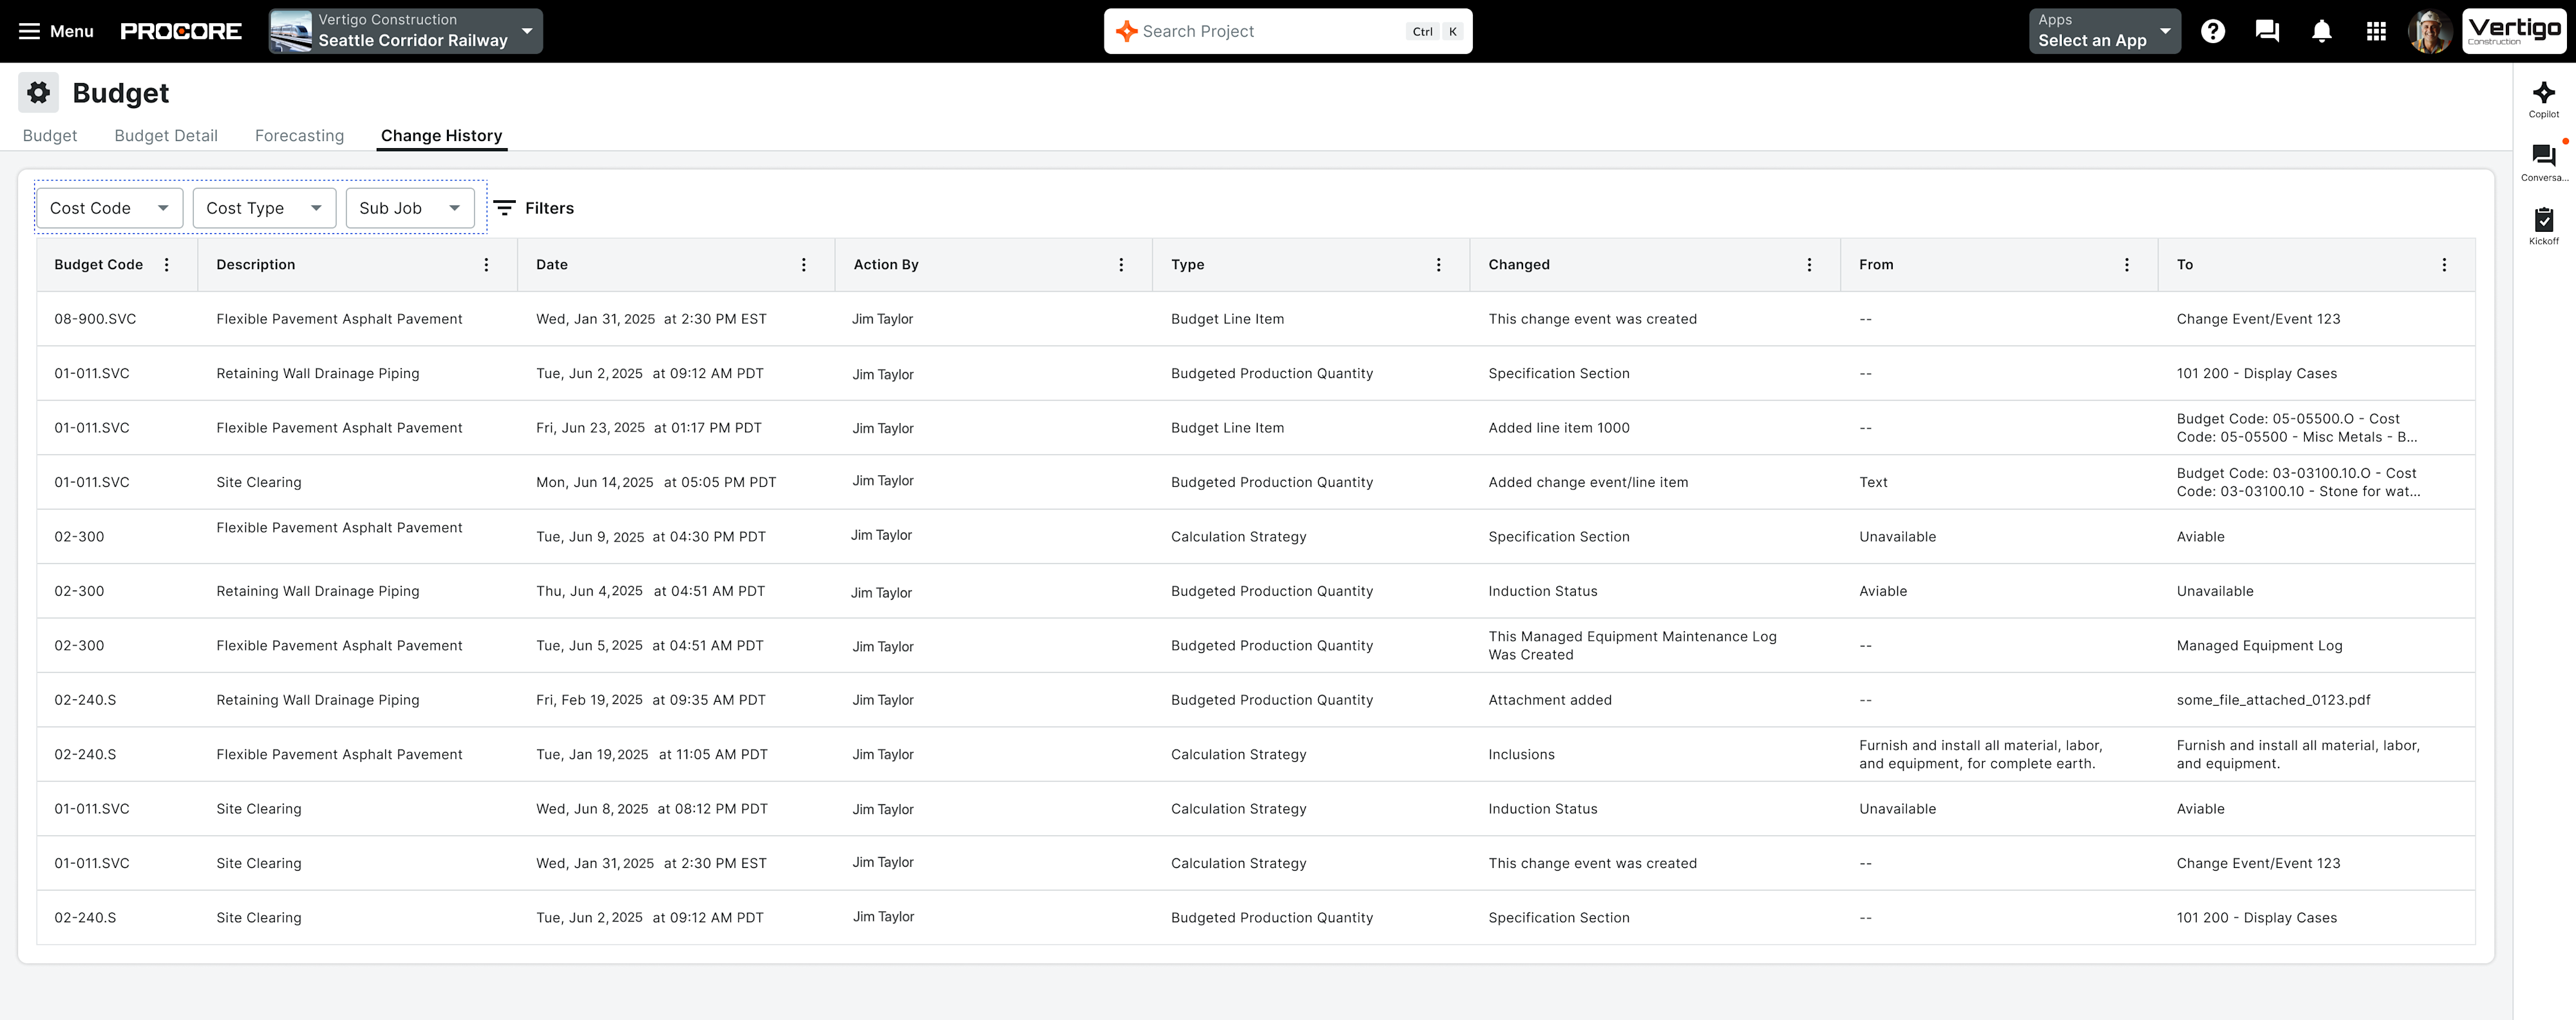The image size is (2576, 1020).
Task: Open the Sub Job dropdown
Action: pos(410,208)
